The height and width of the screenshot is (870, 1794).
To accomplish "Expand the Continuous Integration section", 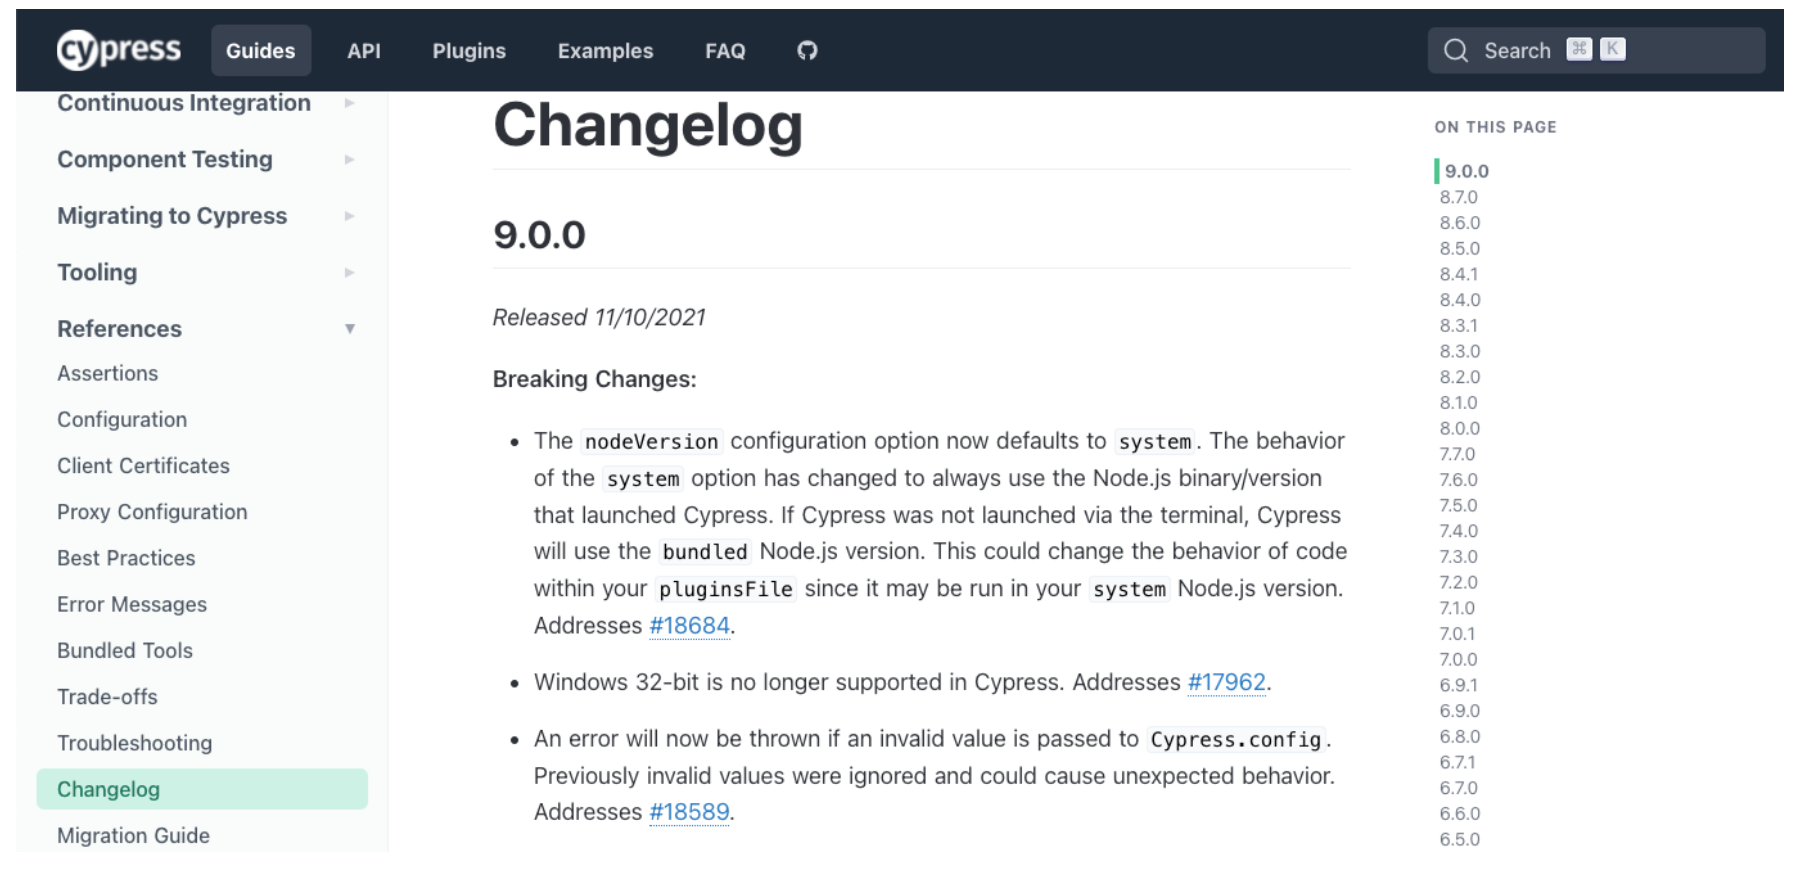I will (349, 103).
